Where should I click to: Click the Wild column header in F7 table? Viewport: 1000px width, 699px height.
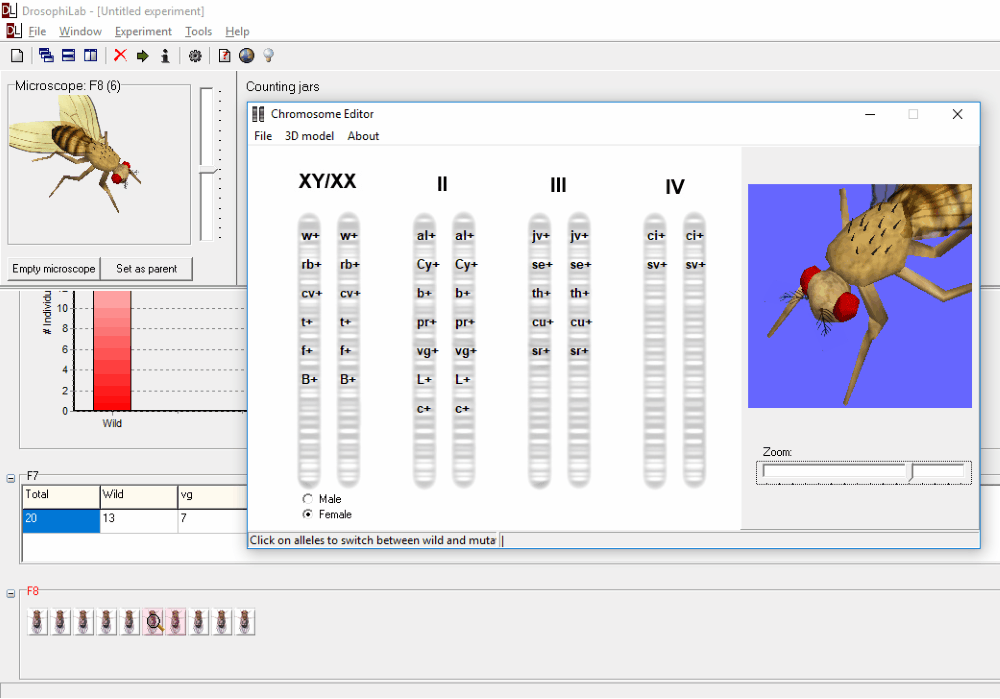click(138, 496)
